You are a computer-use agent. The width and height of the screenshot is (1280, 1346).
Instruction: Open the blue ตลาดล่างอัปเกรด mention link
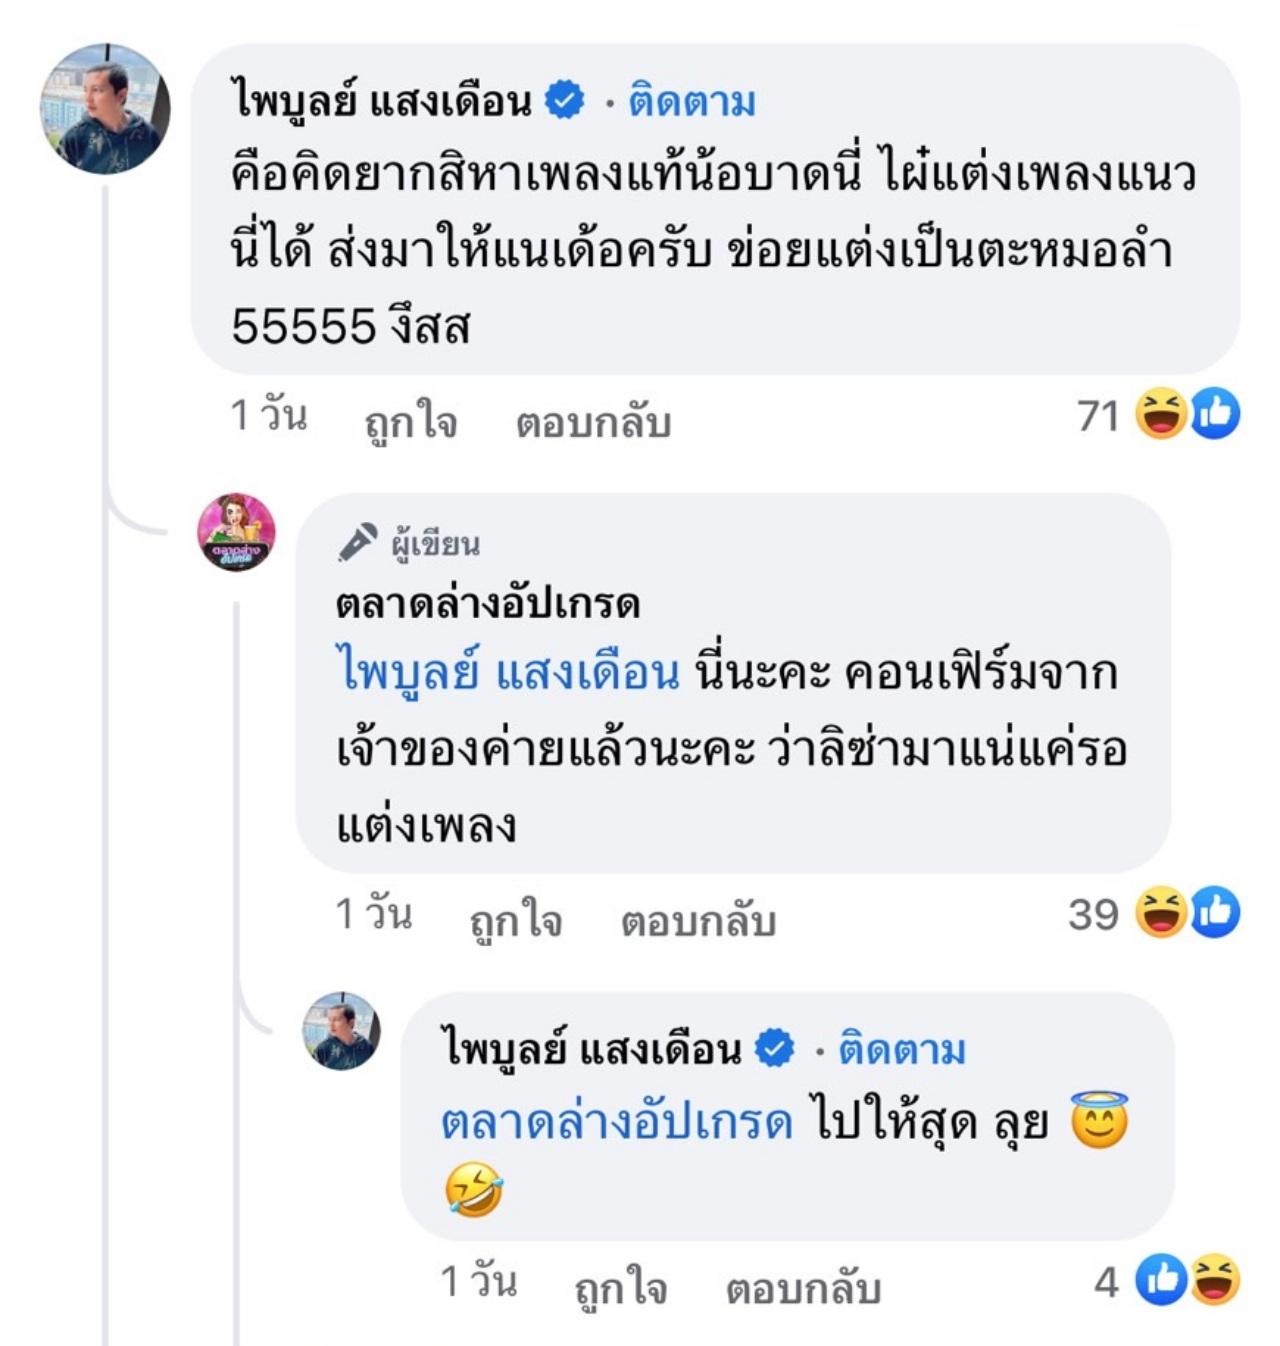616,1122
